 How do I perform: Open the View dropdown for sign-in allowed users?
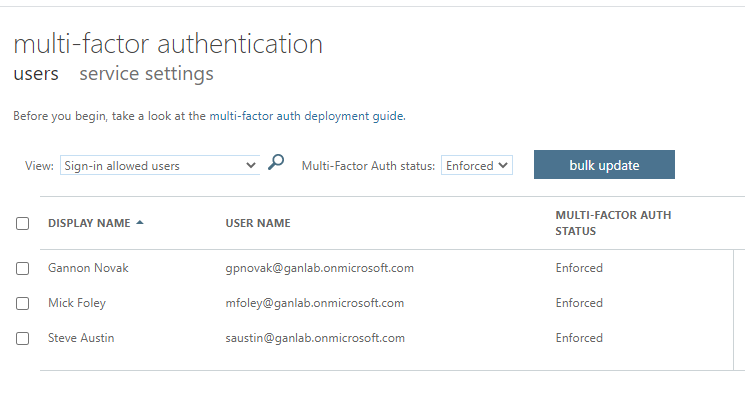click(159, 166)
